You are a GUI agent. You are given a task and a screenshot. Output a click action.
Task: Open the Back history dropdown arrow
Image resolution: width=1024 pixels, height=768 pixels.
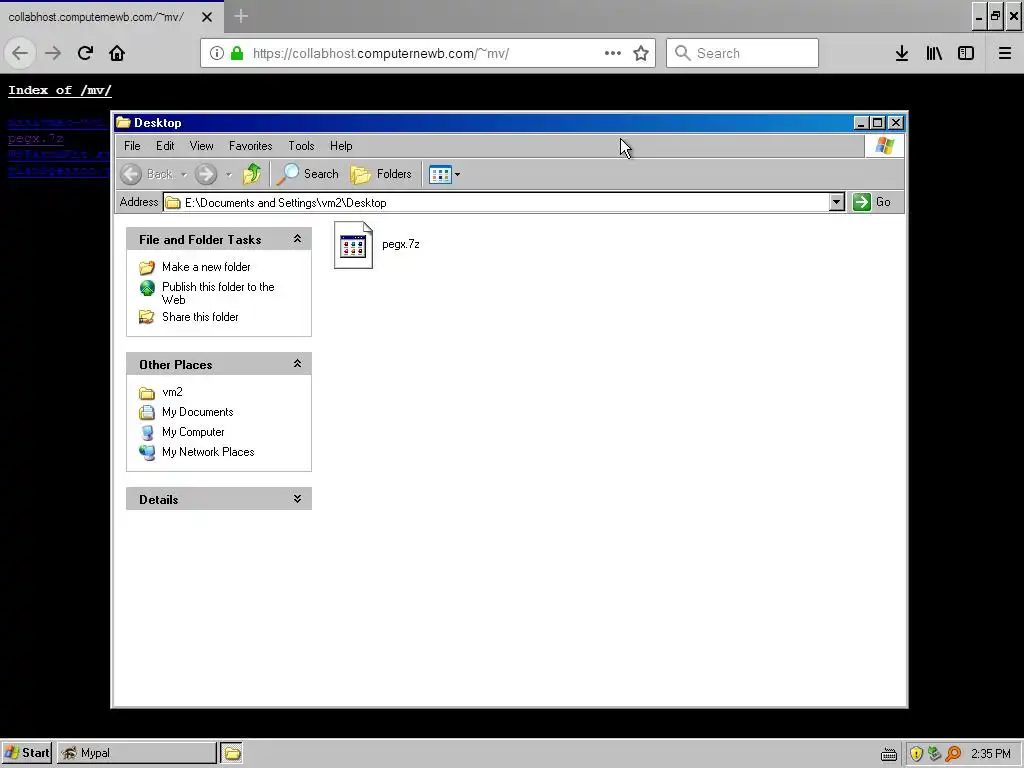coord(184,174)
